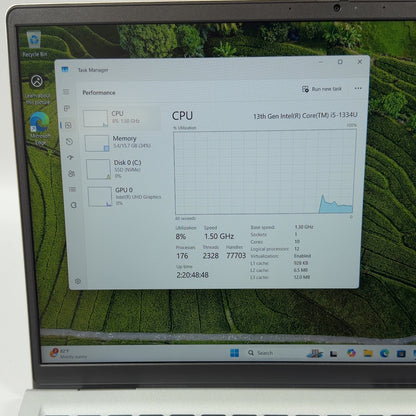Open the Recycle Bin desktop icon
Image resolution: width=416 pixels, height=416 pixels.
click(x=34, y=44)
